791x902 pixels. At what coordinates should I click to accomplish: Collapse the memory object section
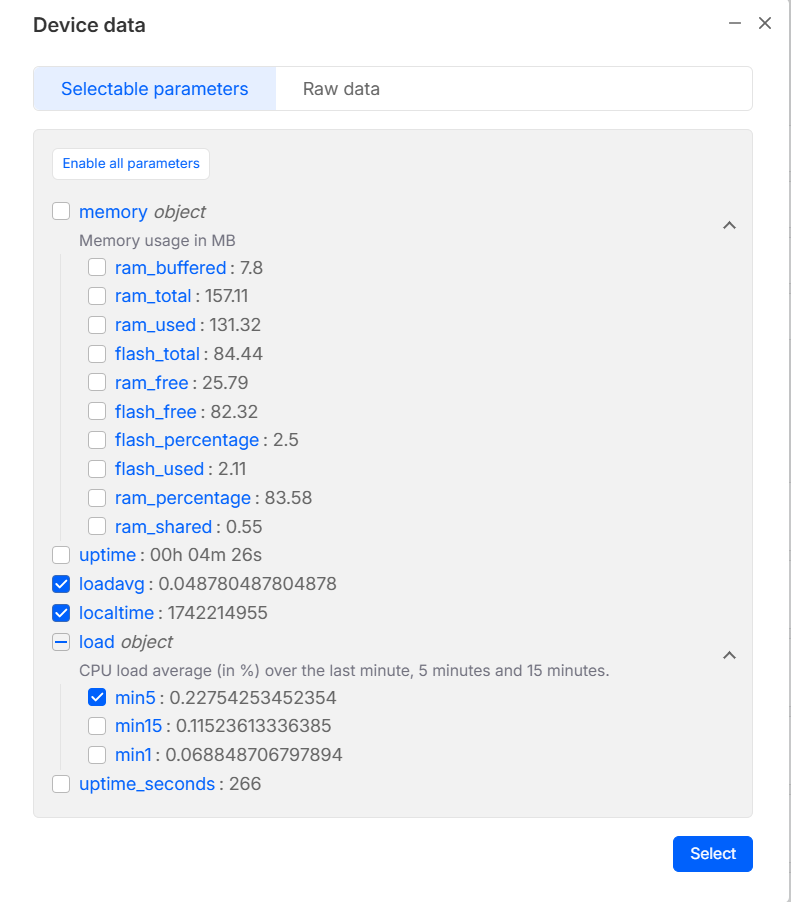pos(729,225)
